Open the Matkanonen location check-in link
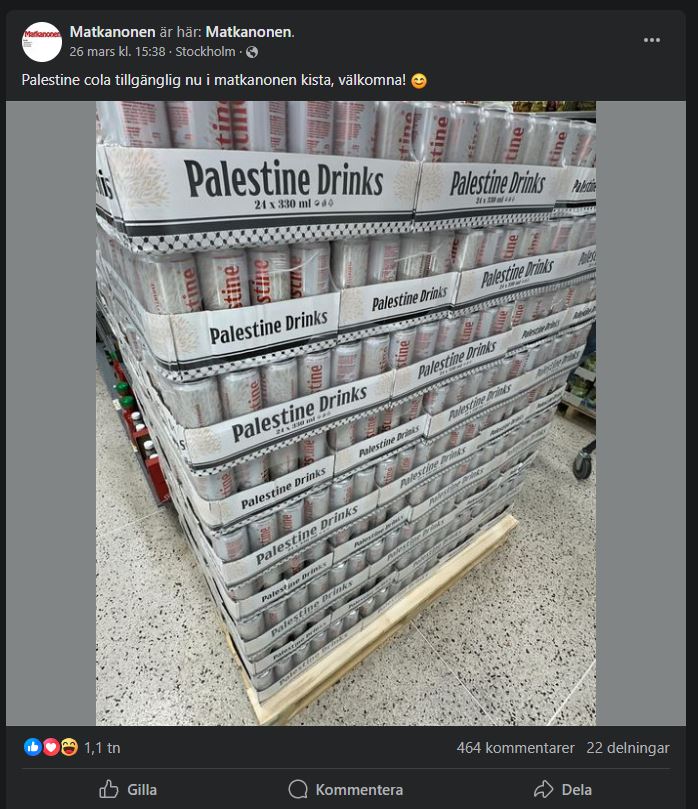Viewport: 698px width, 809px height. [248, 32]
